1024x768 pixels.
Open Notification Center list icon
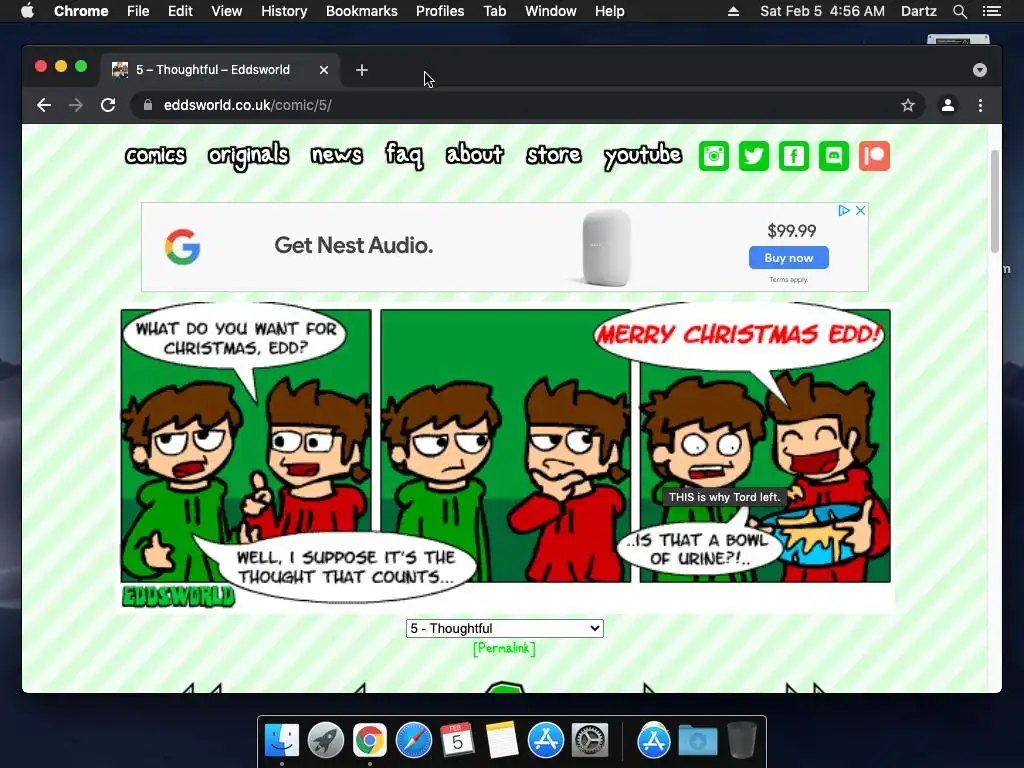[991, 11]
